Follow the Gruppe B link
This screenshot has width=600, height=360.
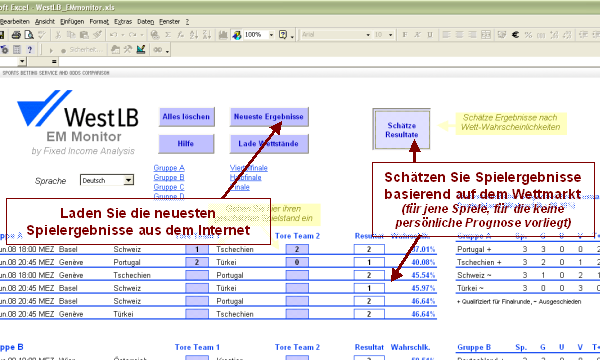click(x=169, y=178)
